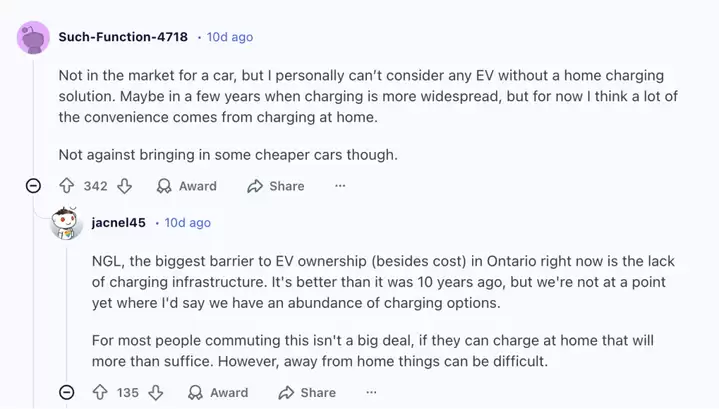Click the 342 vote count
Image resolution: width=719 pixels, height=409 pixels.
point(95,186)
